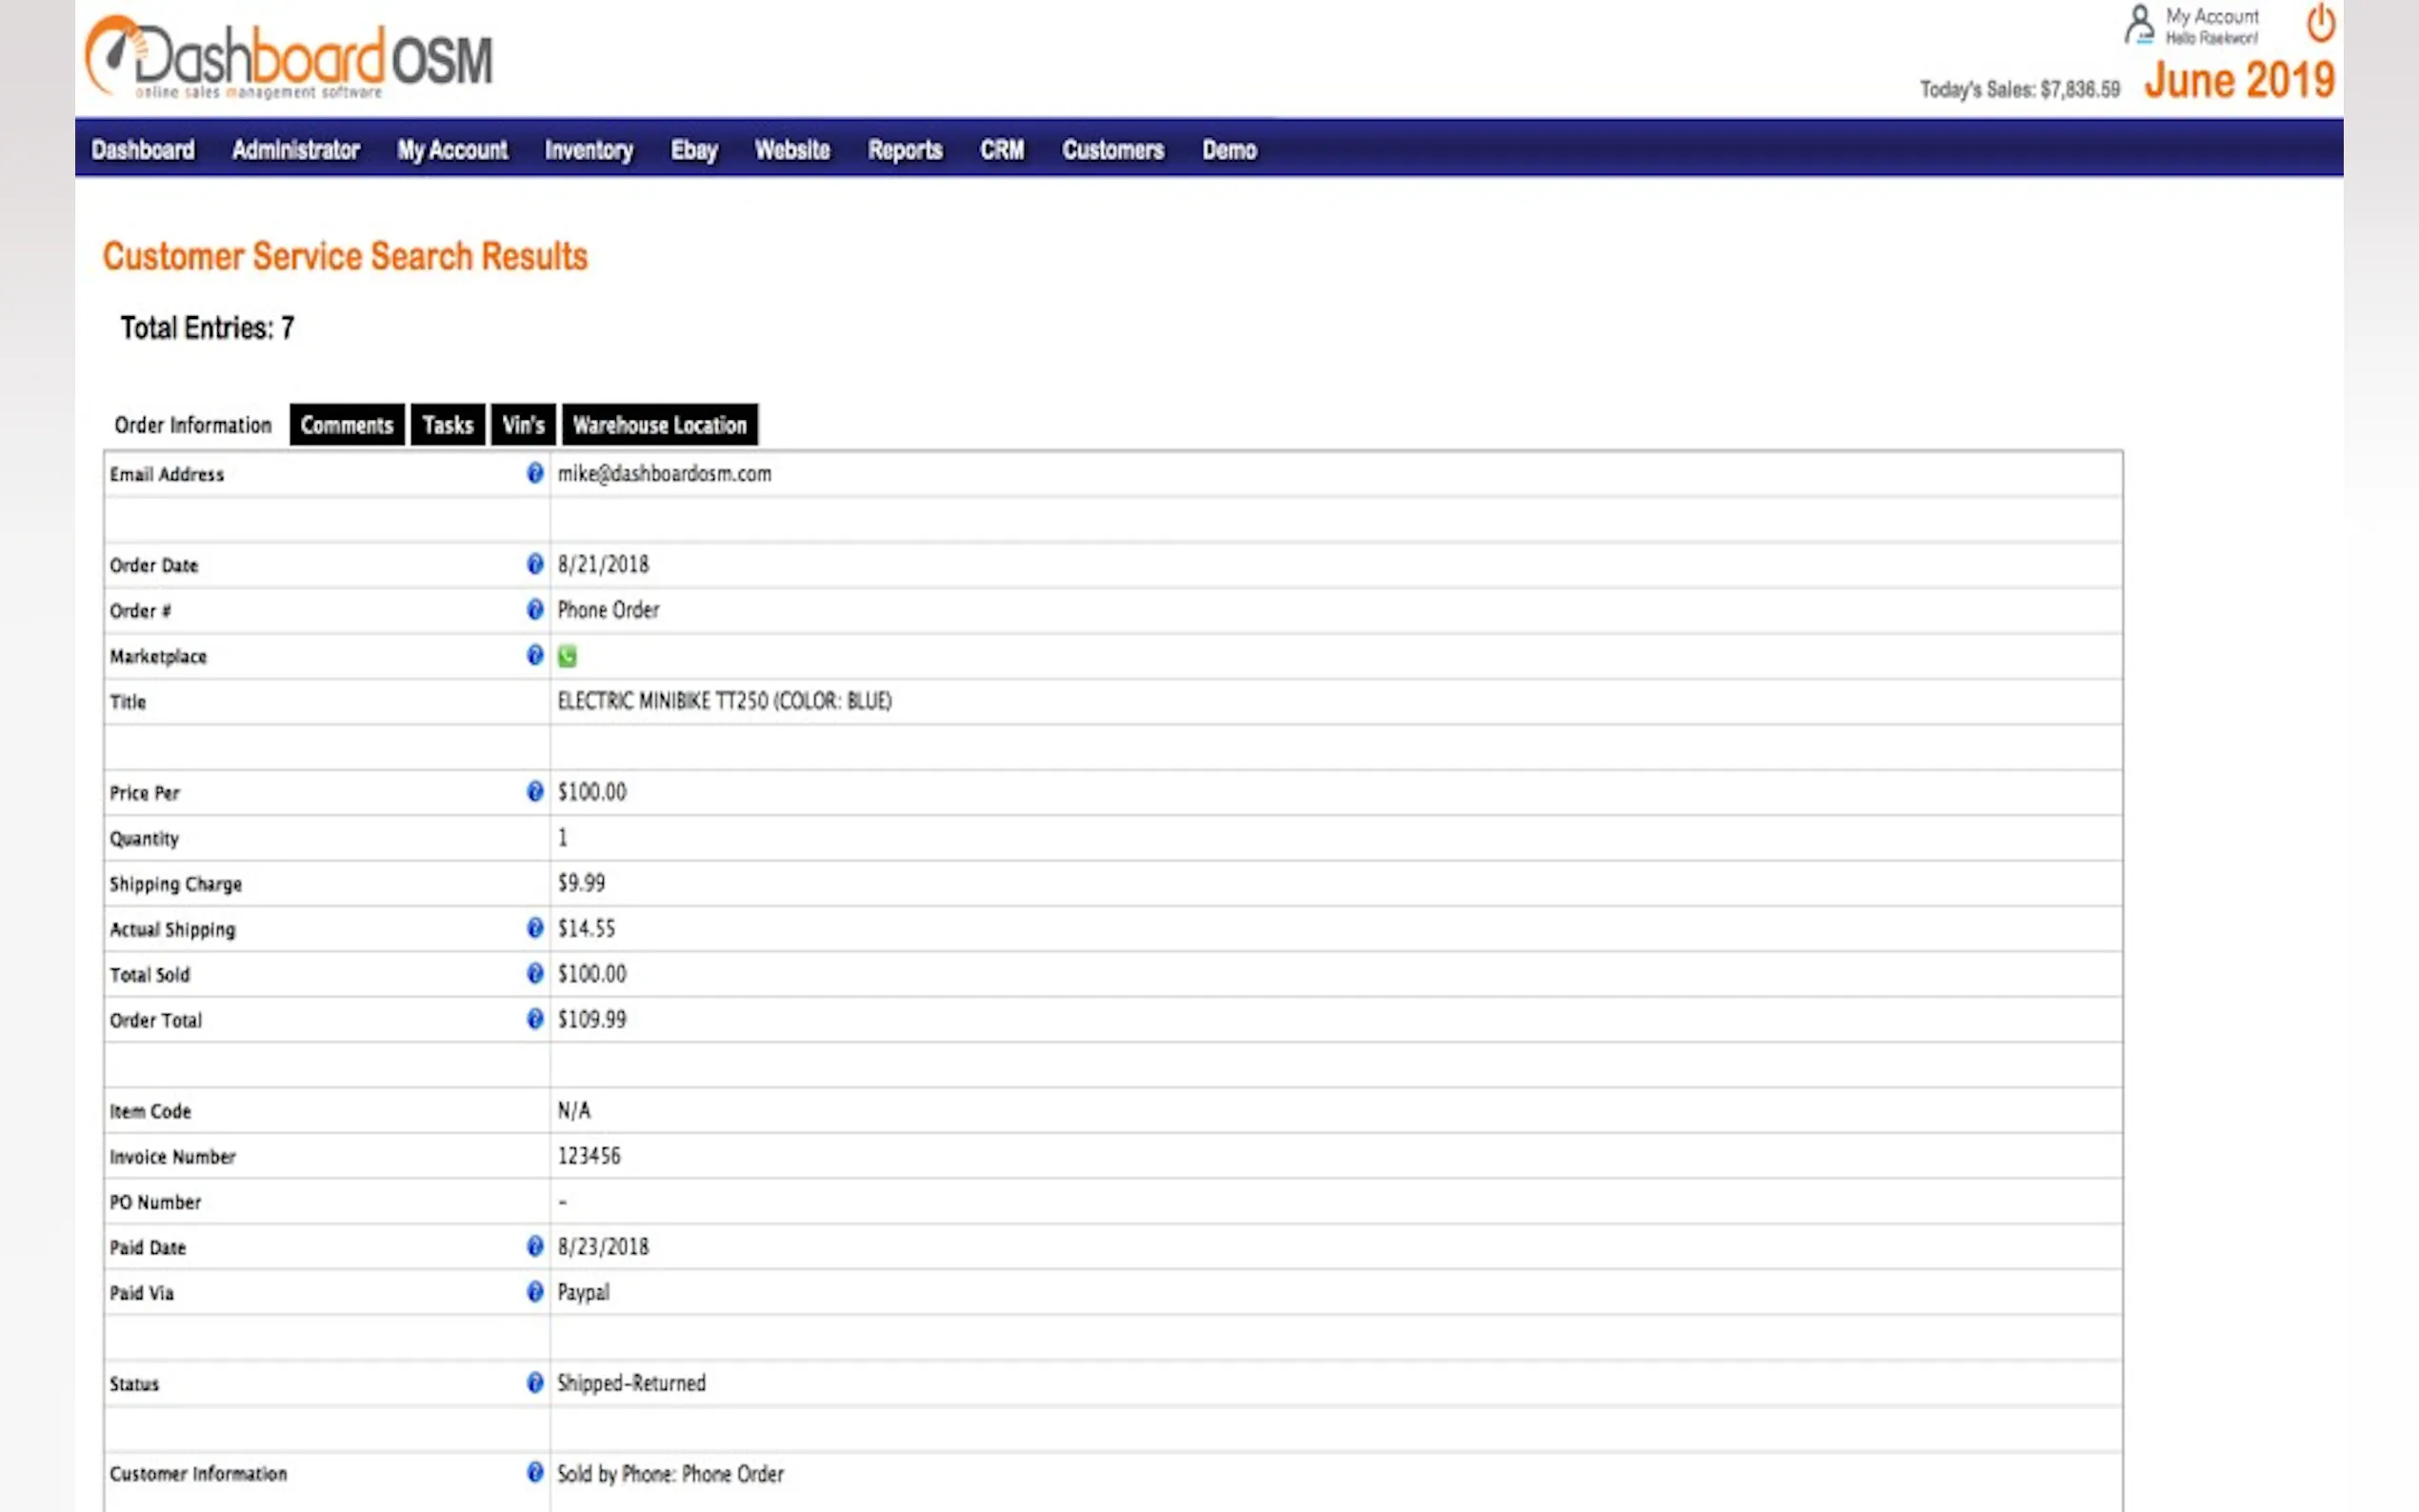The image size is (2419, 1512).
Task: Click help icon next to Email Address
Action: 535,473
